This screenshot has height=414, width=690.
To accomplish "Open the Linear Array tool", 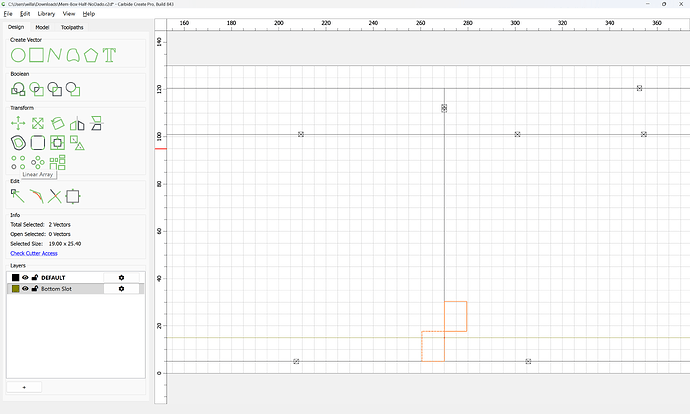I will click(18, 162).
